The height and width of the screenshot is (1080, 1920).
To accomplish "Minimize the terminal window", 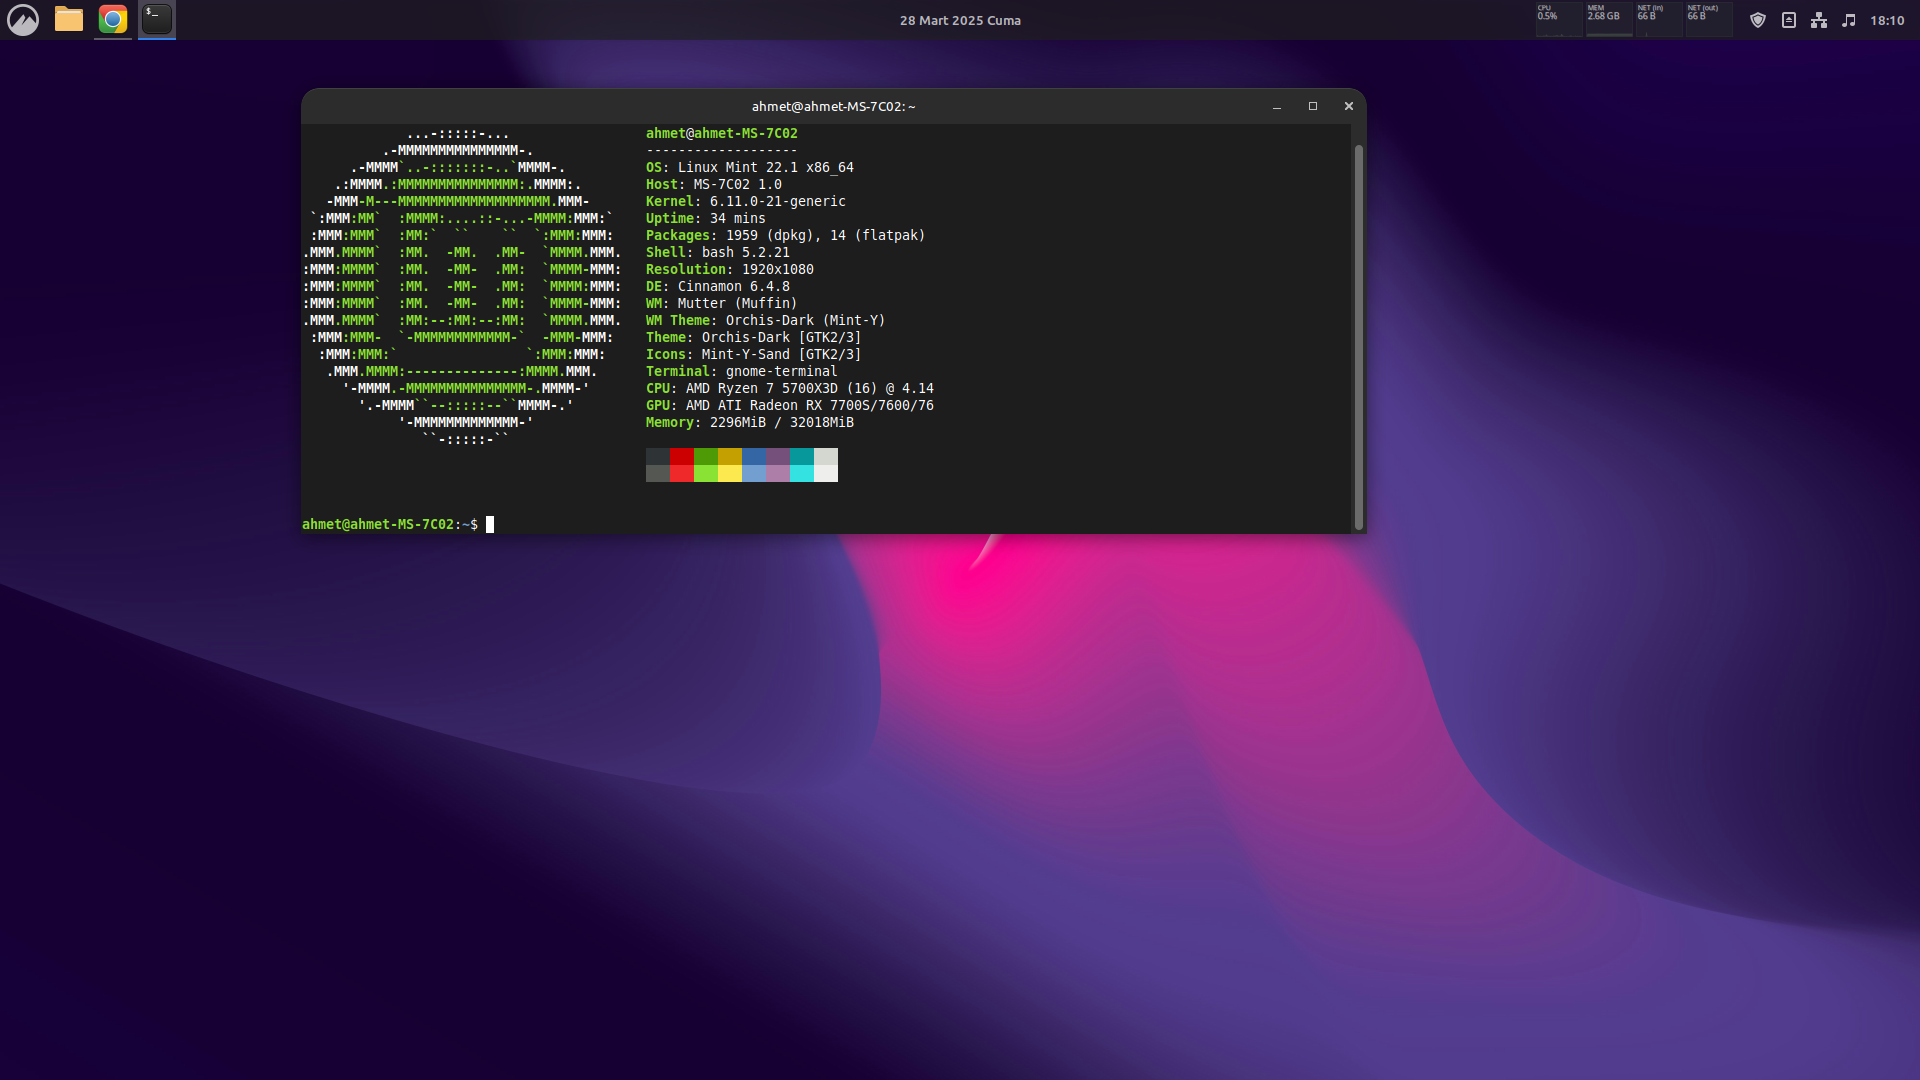I will [x=1277, y=106].
